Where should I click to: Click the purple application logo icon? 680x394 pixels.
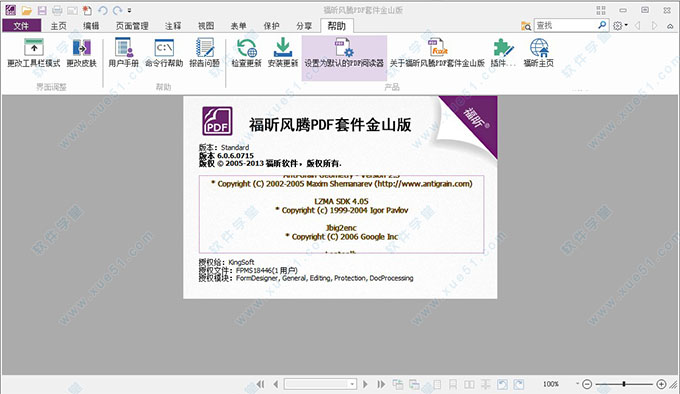pyautogui.click(x=10, y=10)
